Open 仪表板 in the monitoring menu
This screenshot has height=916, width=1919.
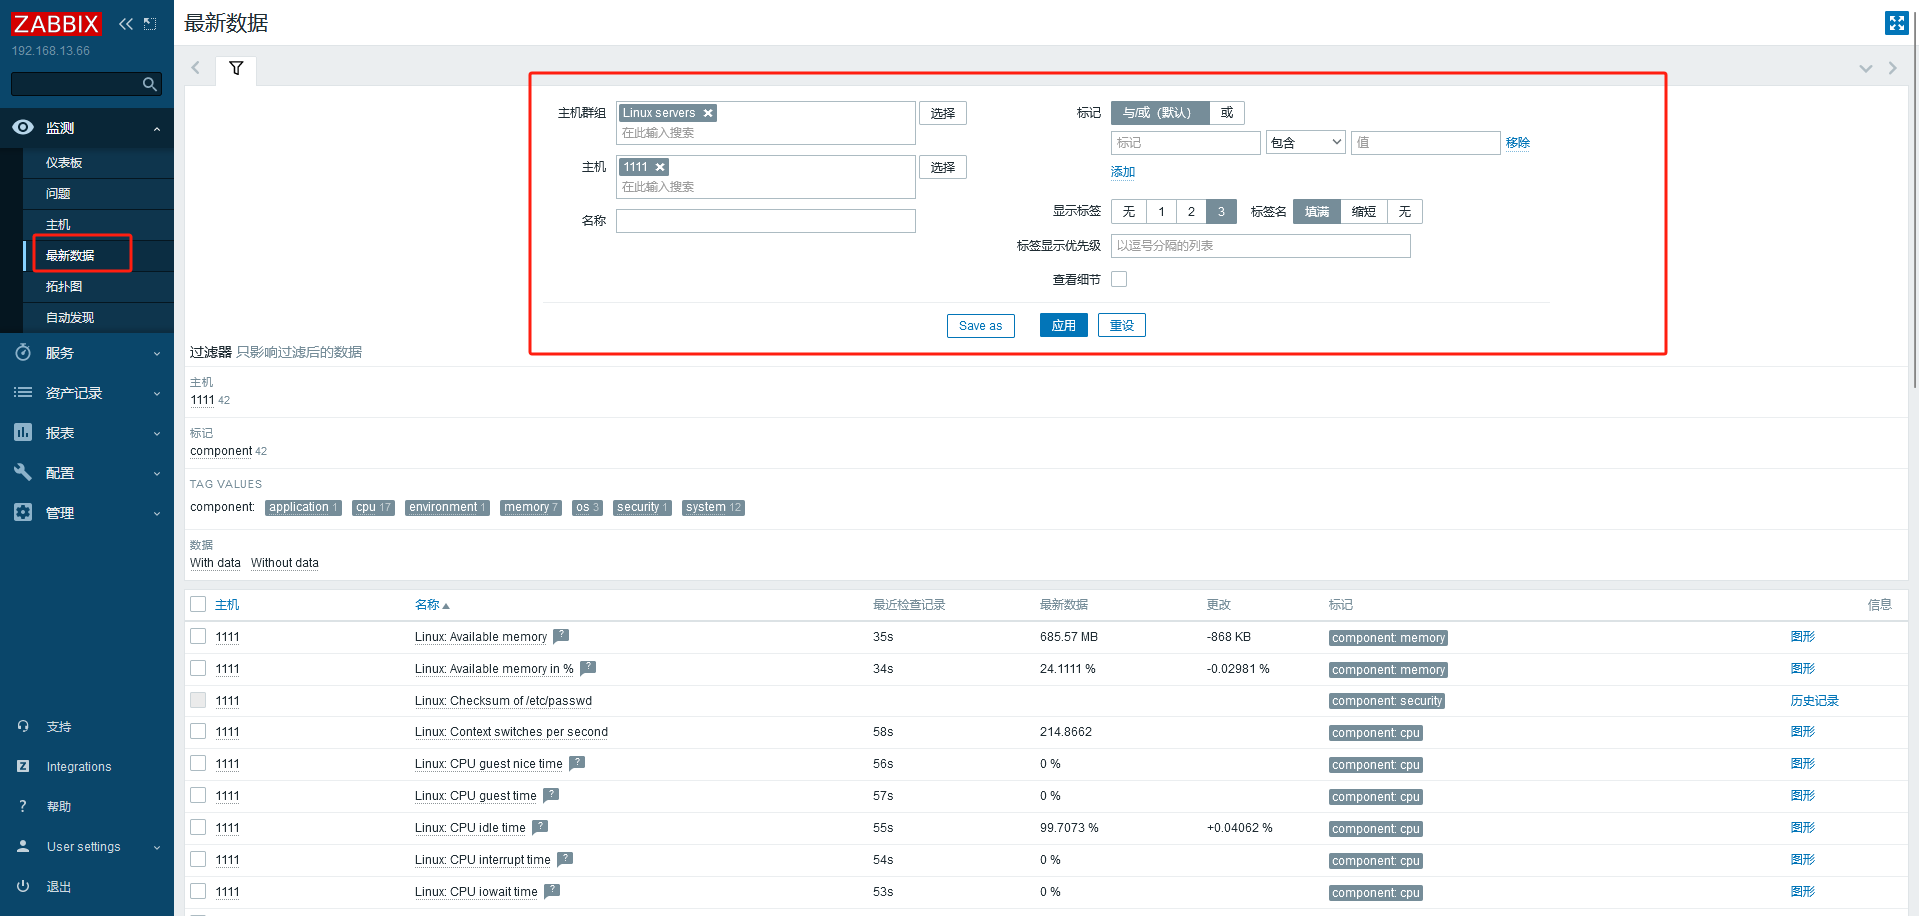tap(64, 163)
